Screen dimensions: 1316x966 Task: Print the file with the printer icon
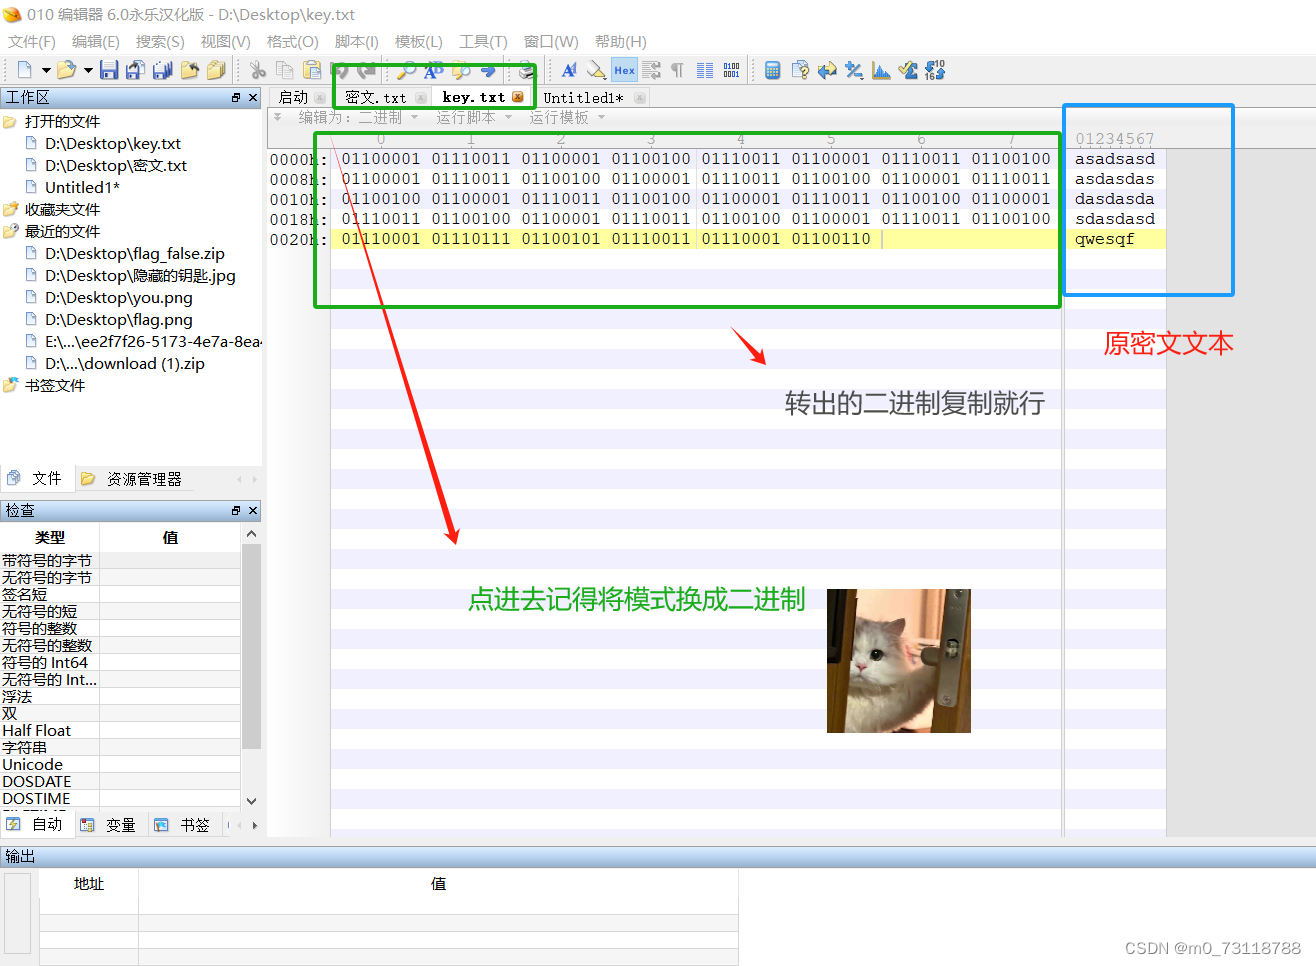526,70
